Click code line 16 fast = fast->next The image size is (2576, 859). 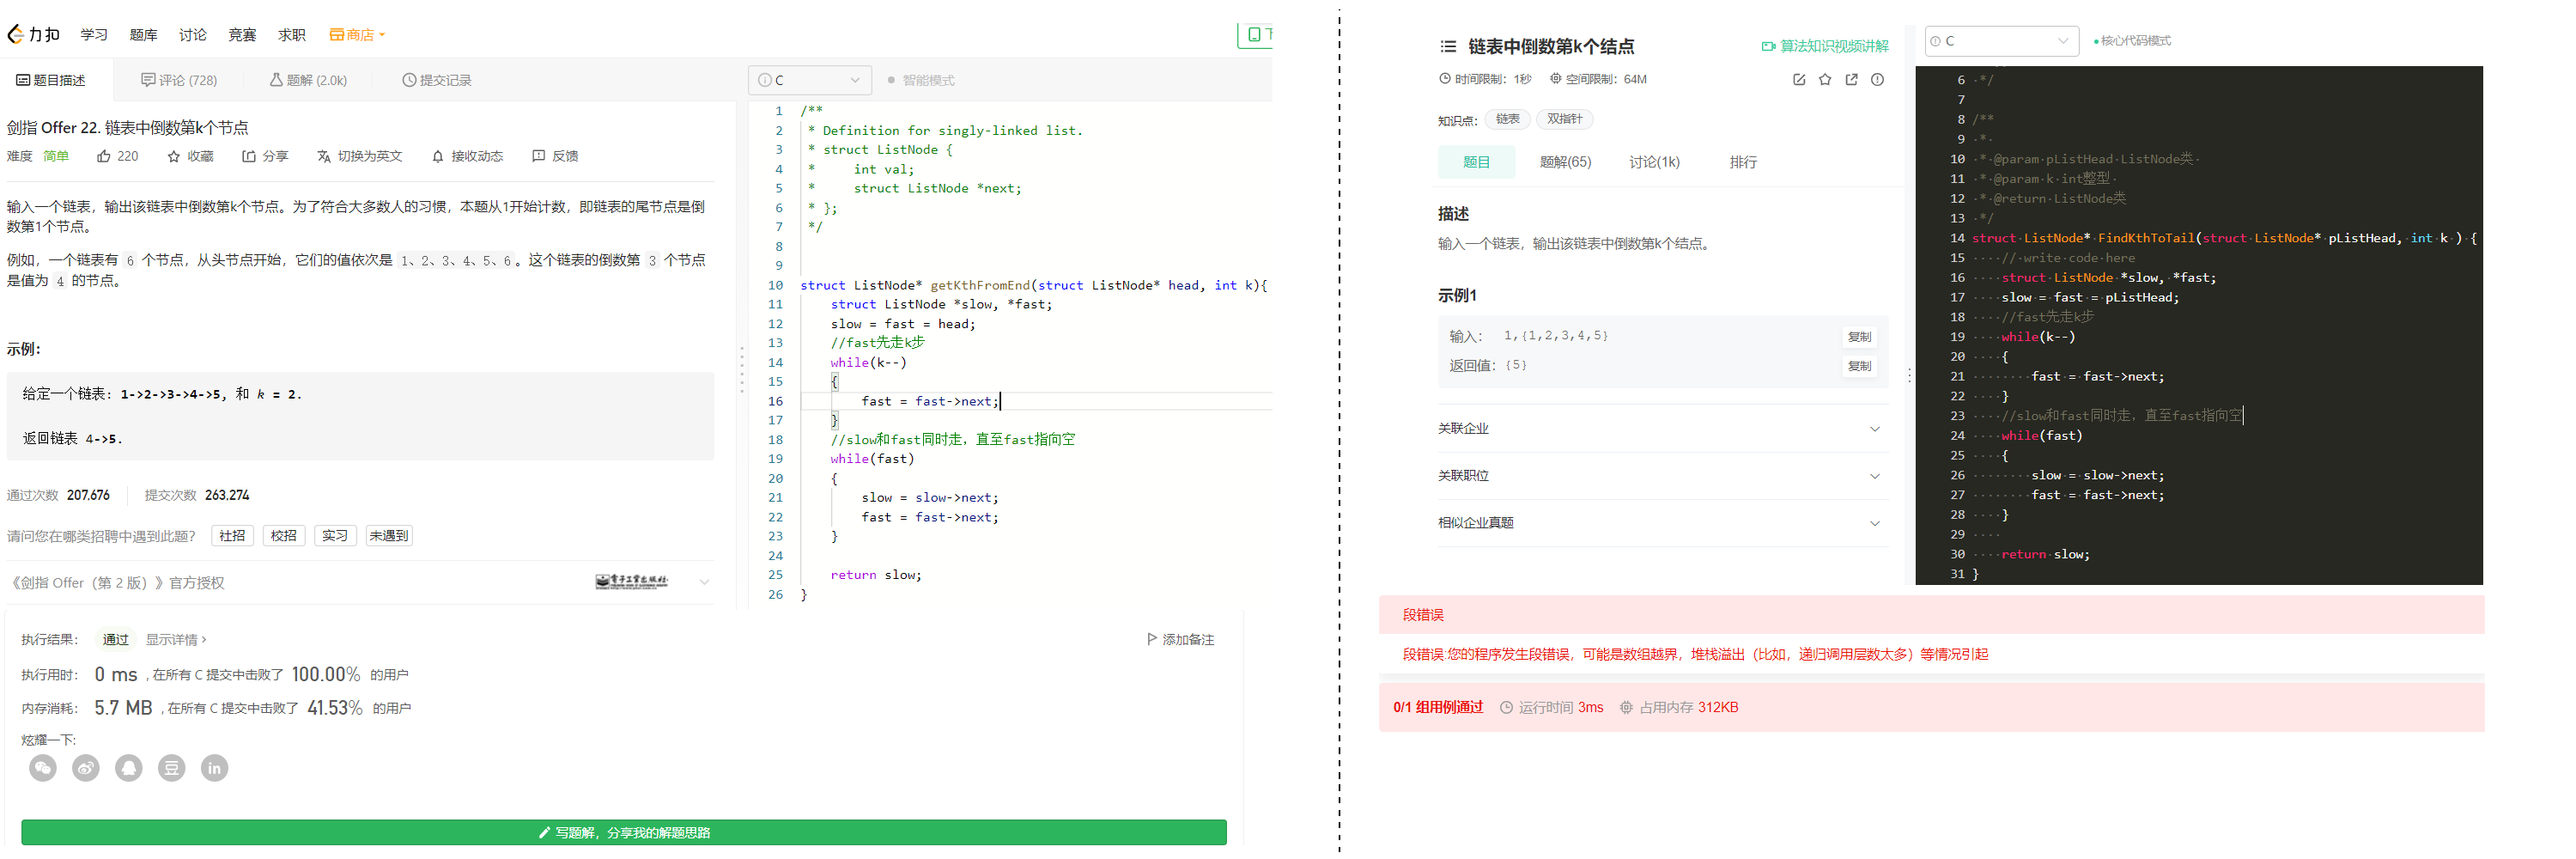click(x=930, y=402)
